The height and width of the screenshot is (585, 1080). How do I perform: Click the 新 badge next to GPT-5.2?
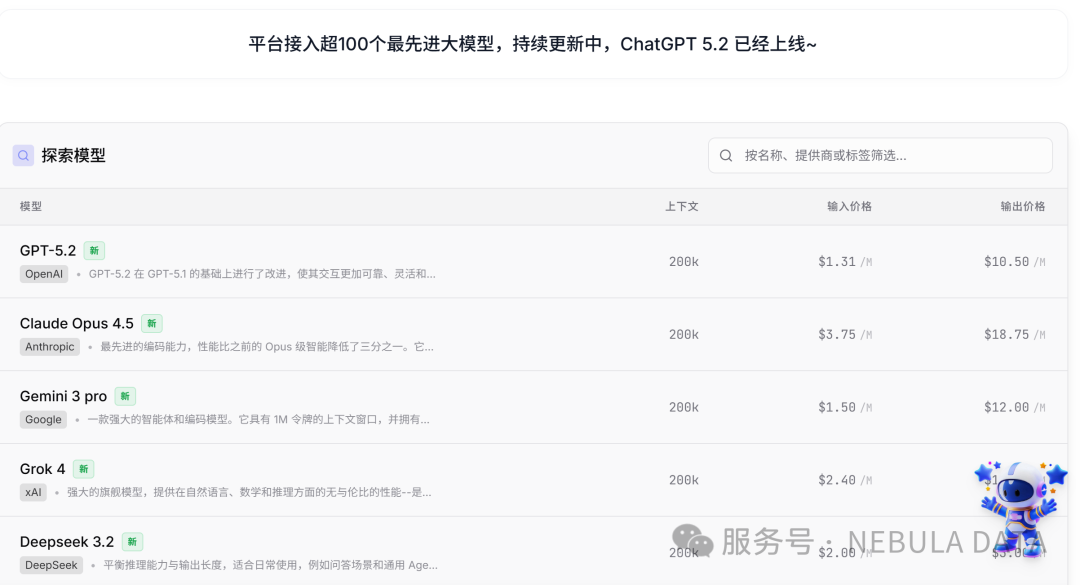[x=94, y=251]
